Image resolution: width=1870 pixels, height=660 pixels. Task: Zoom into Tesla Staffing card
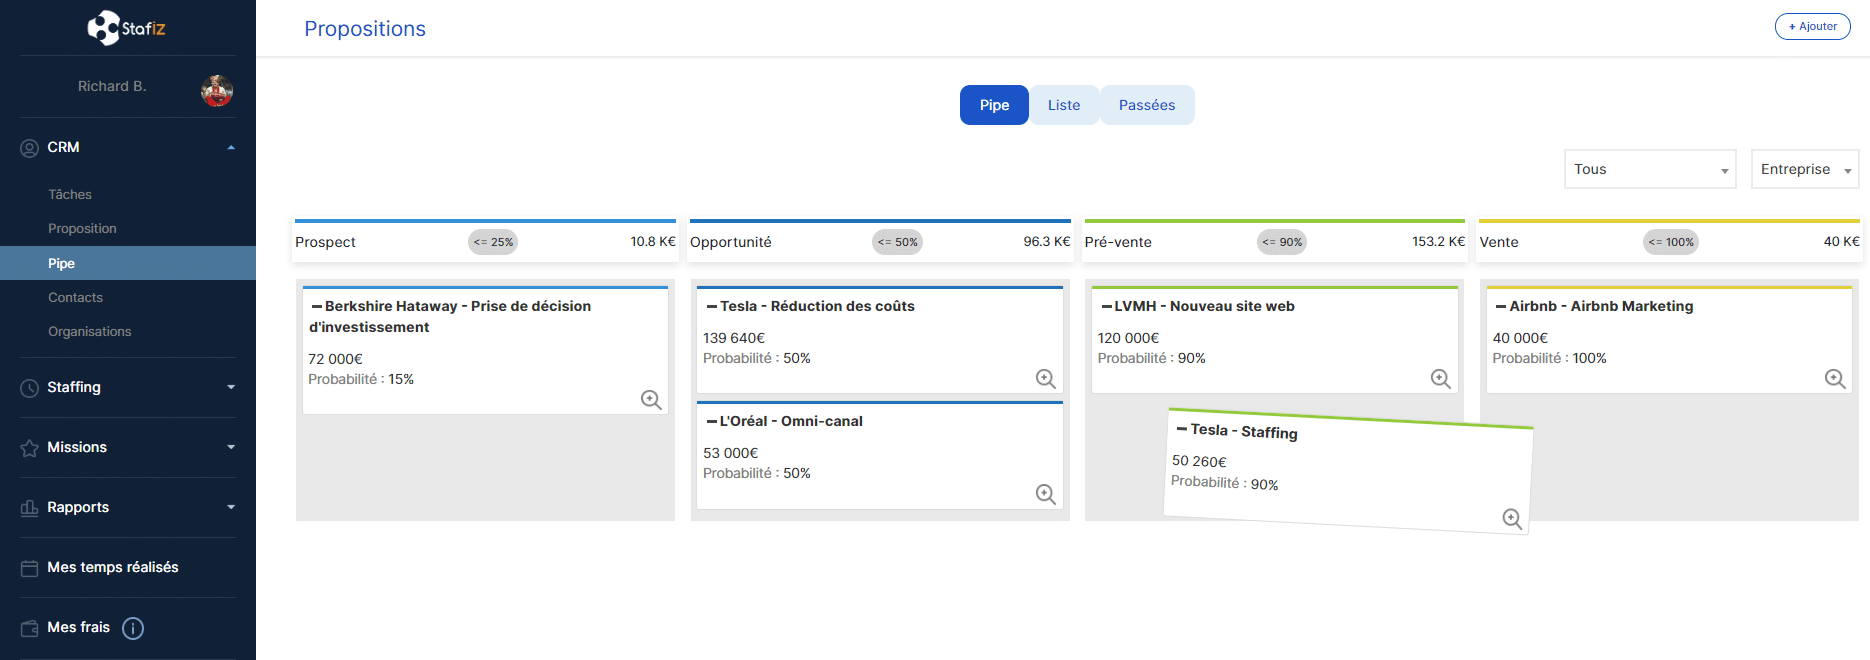1512,519
